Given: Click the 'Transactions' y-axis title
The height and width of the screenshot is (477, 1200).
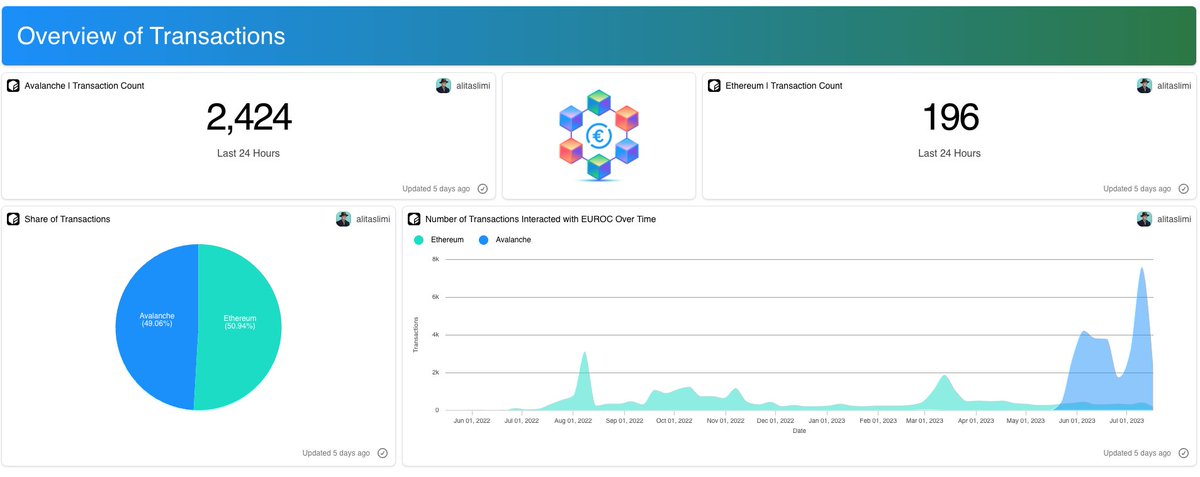Looking at the screenshot, I should [x=417, y=335].
